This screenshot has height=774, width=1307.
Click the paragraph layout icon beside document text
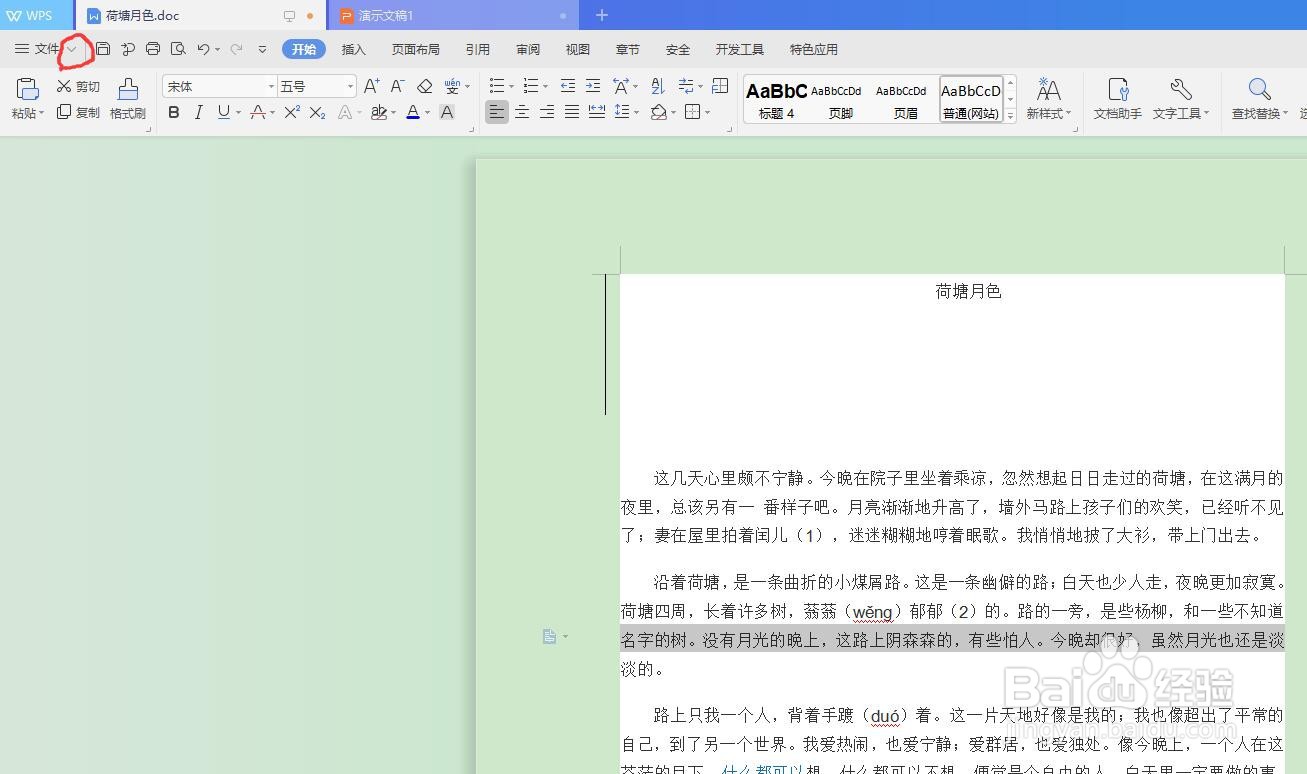pyautogui.click(x=550, y=637)
